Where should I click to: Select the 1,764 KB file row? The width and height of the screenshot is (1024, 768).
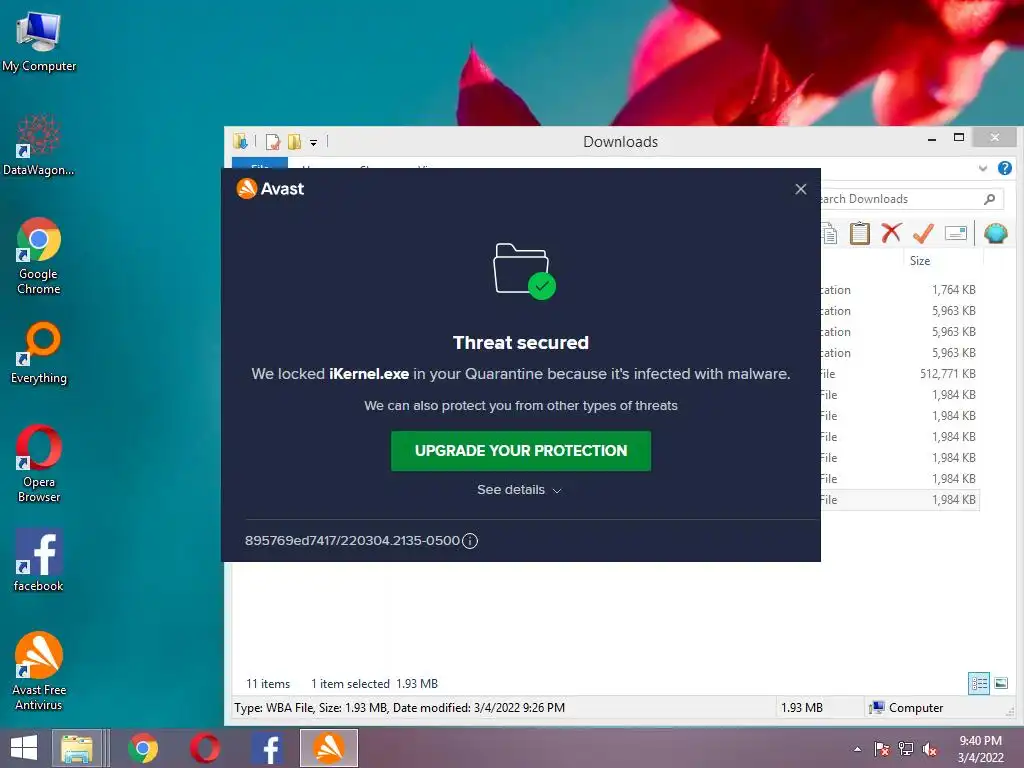(900, 290)
